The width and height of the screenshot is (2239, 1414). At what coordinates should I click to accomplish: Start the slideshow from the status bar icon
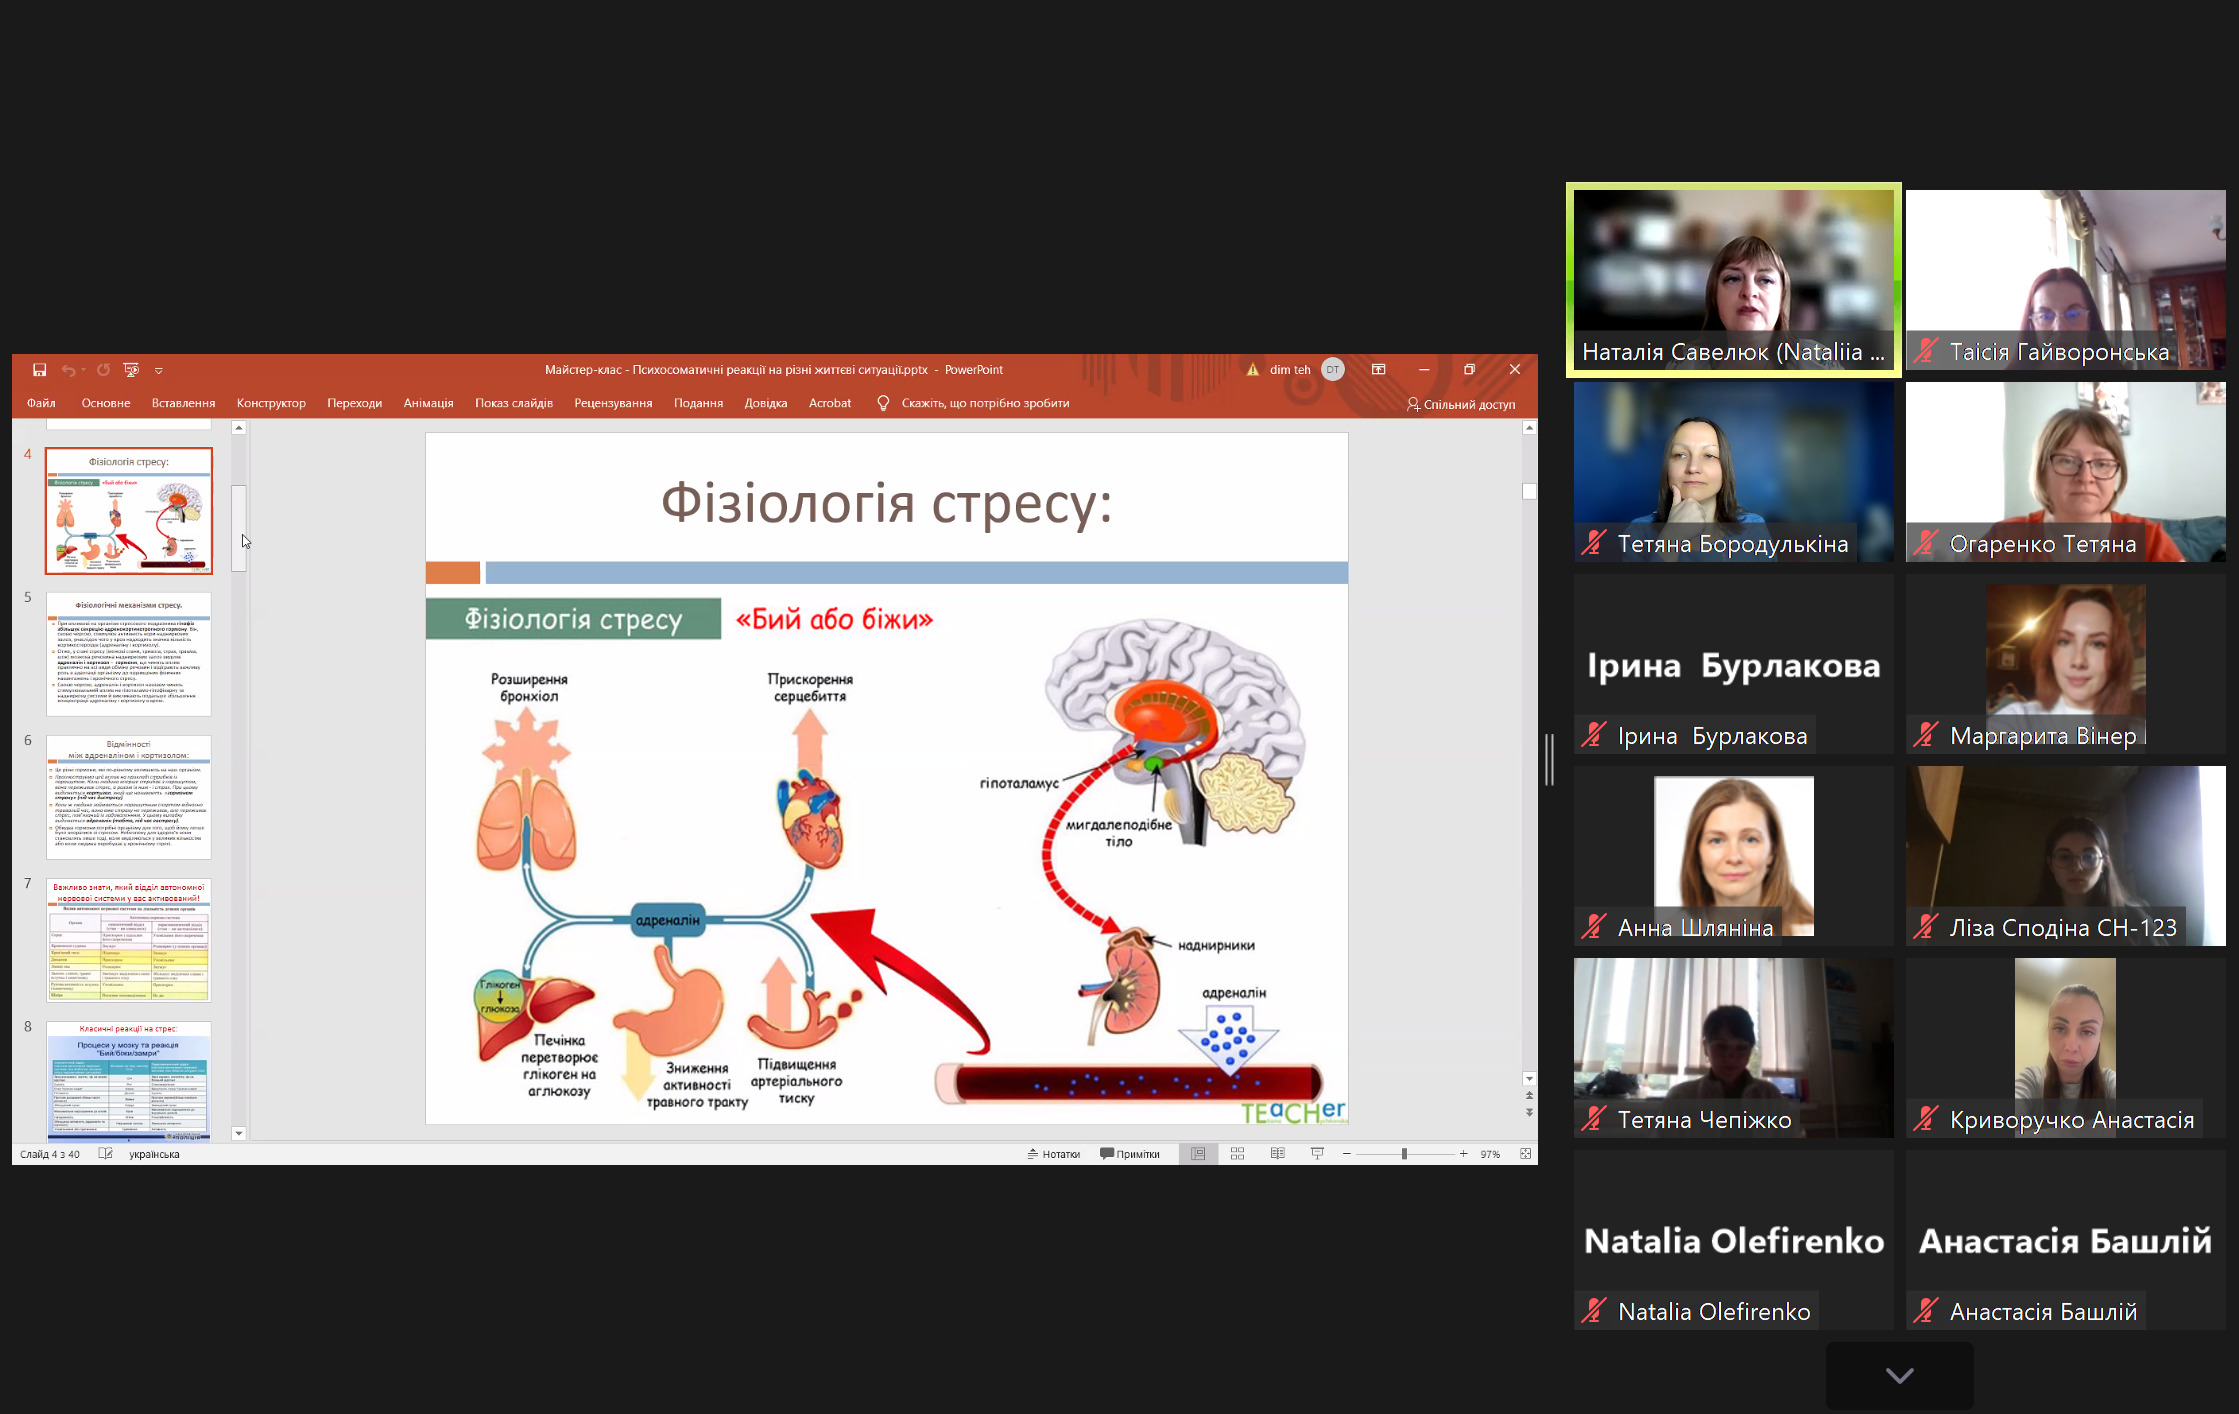click(1317, 1154)
